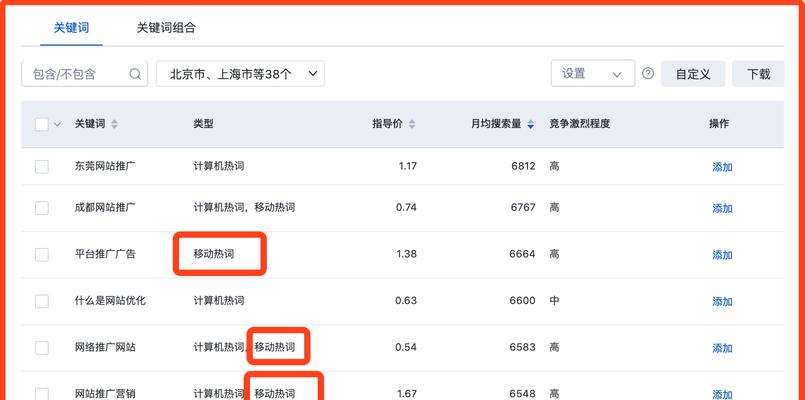Image resolution: width=805 pixels, height=400 pixels.
Task: Select the keyword 什么是网站优化
Action: [x=110, y=301]
